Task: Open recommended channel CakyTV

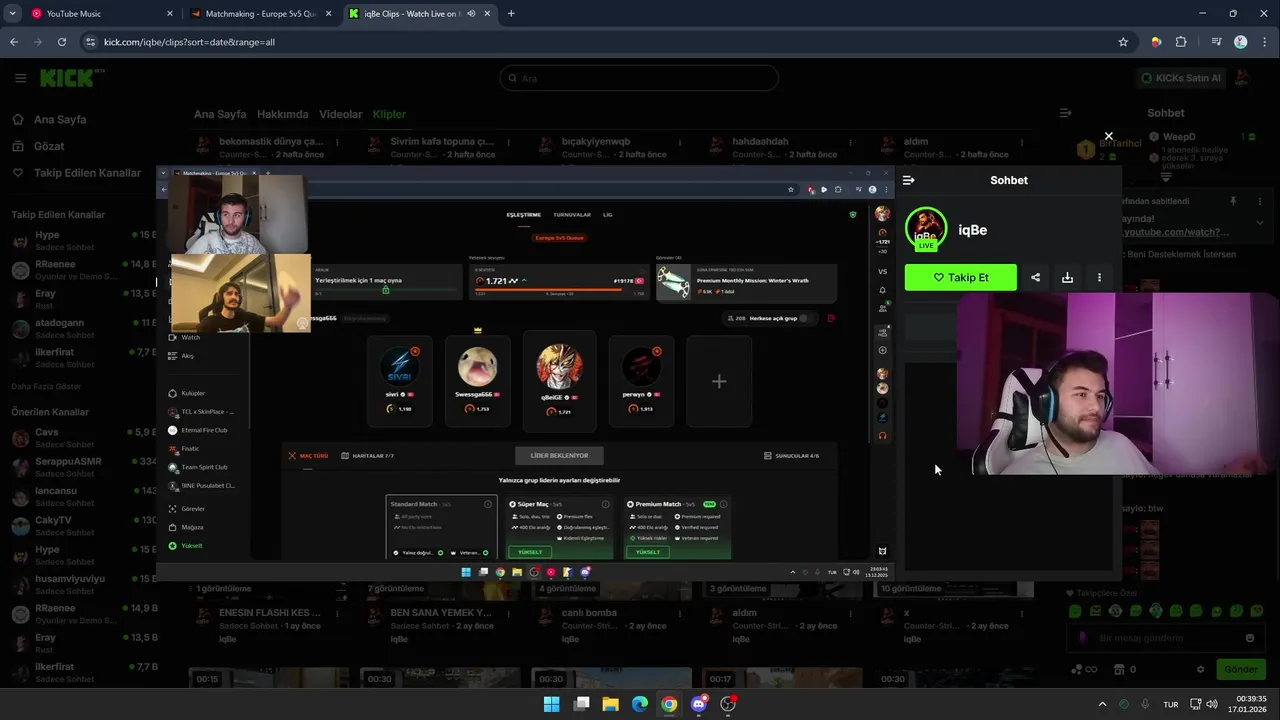Action: (80, 526)
